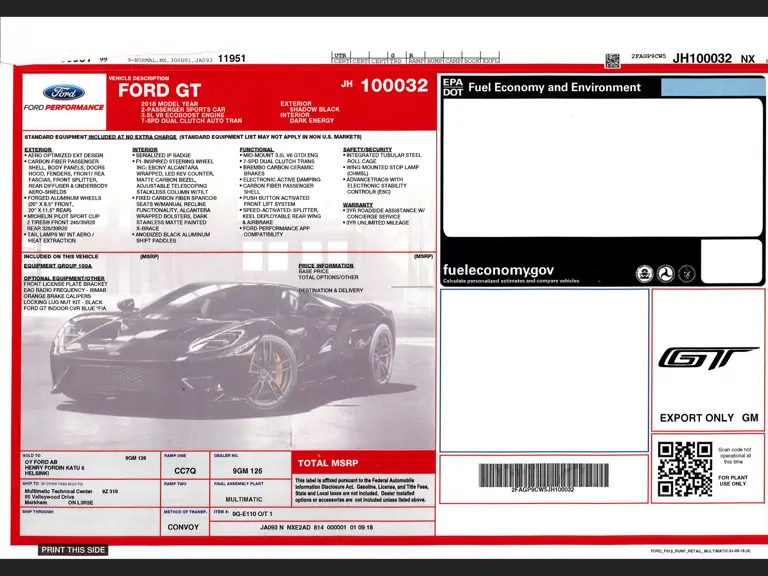
Task: Click the large QR code near 'For Plant Use Only'
Action: [x=685, y=469]
